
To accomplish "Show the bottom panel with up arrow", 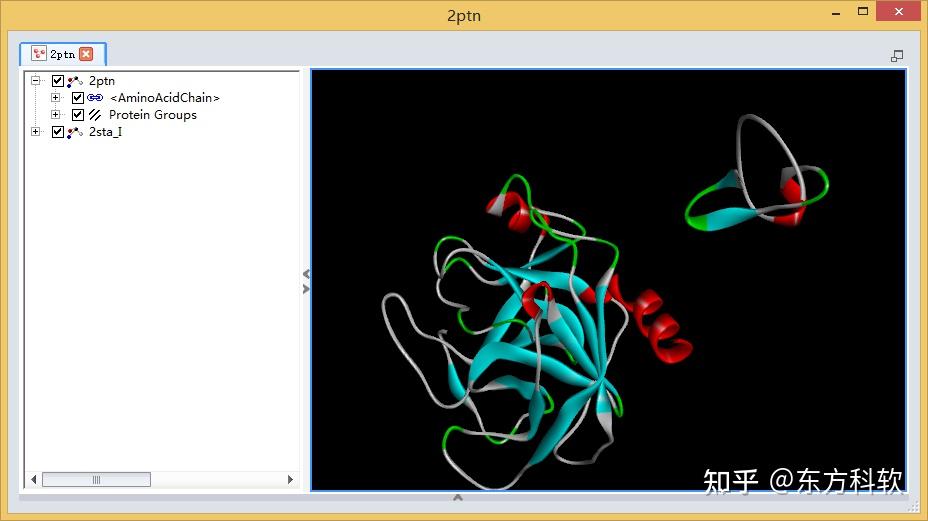I will [x=457, y=497].
